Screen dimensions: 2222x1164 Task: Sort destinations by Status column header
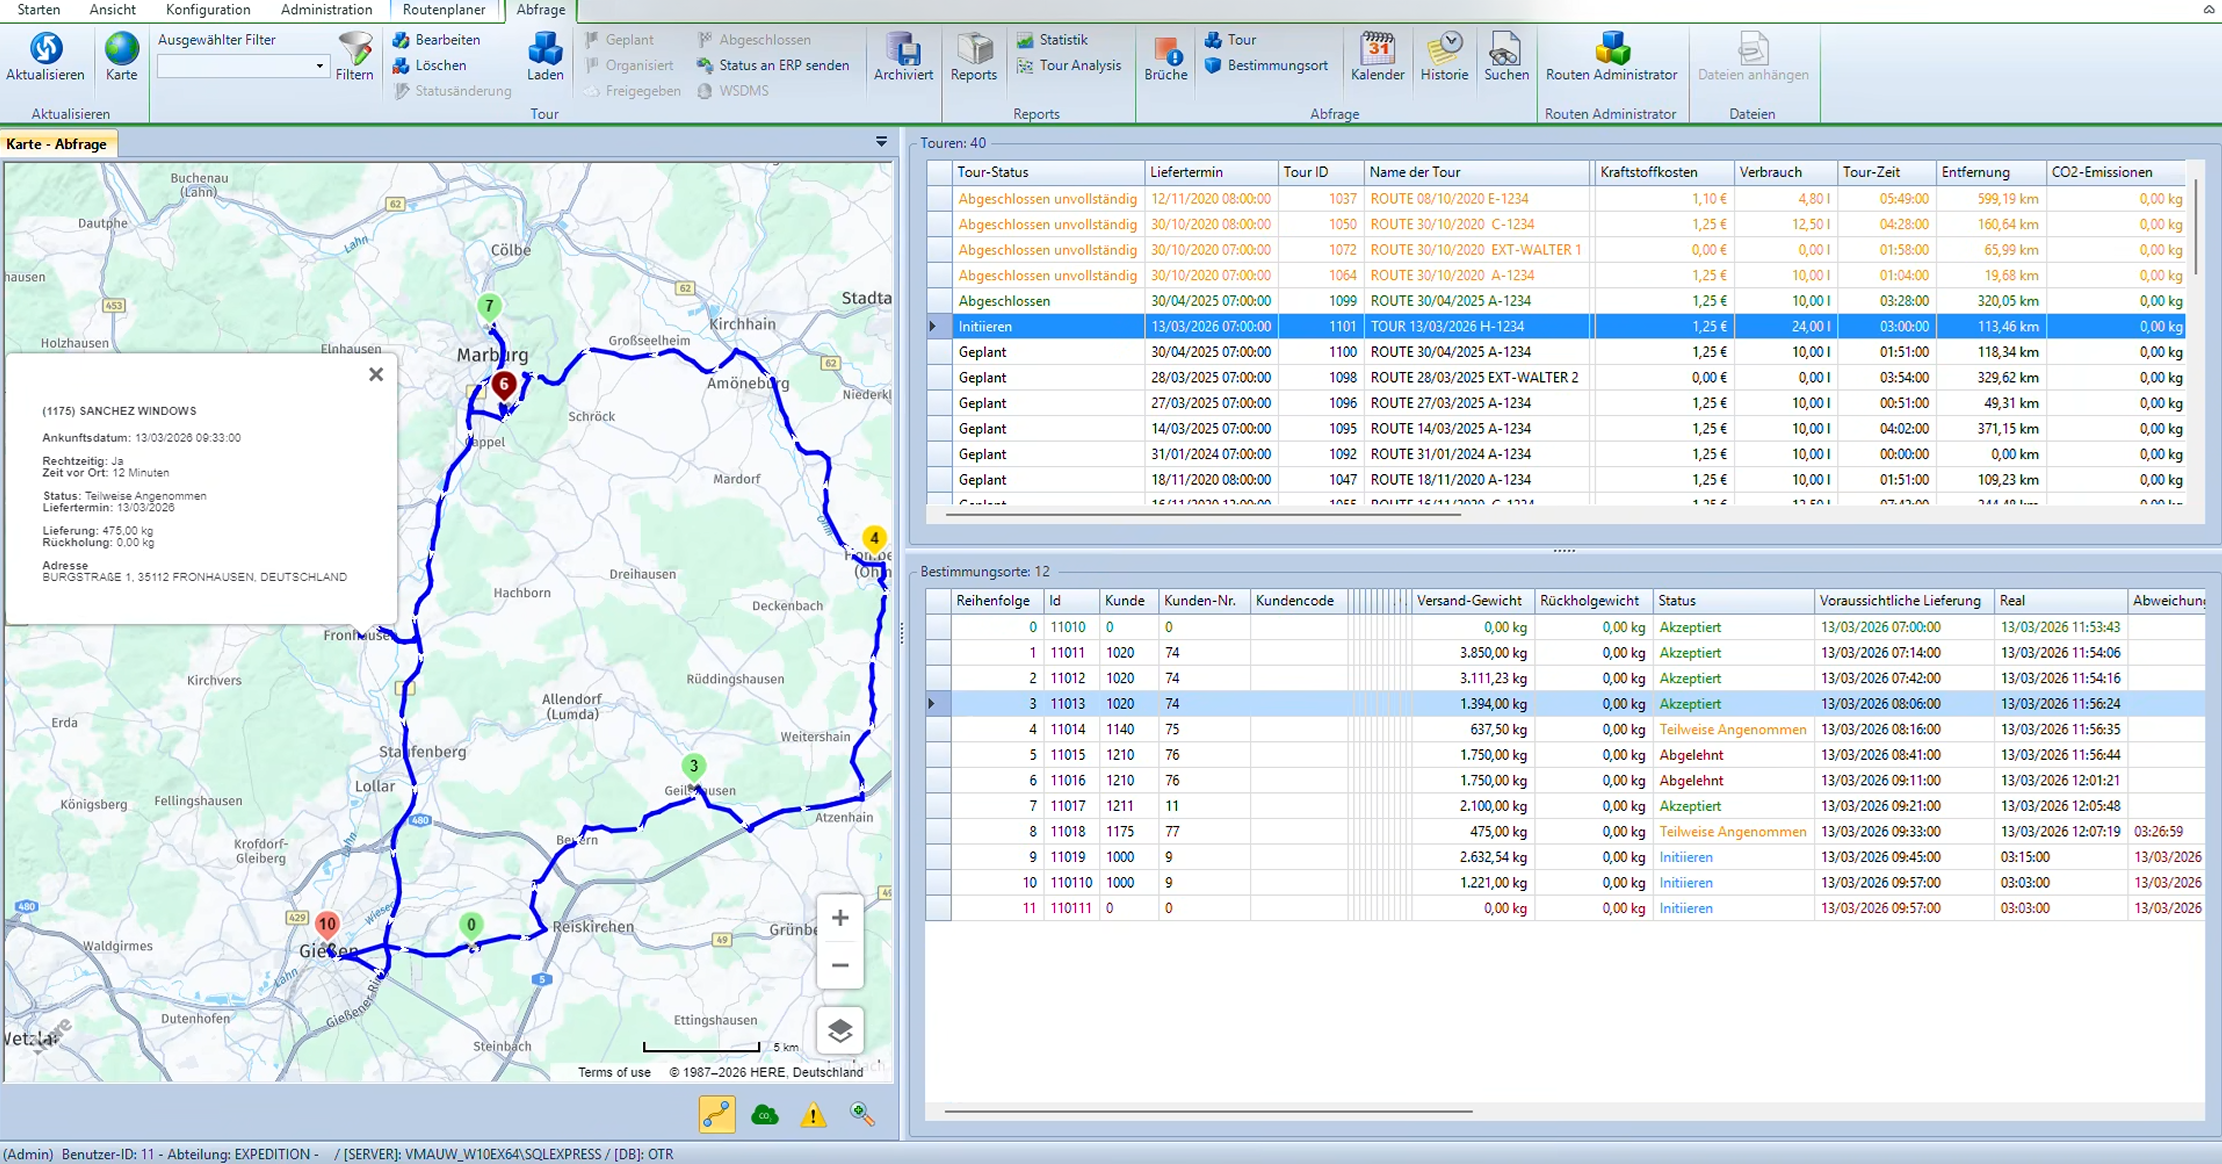[1732, 601]
